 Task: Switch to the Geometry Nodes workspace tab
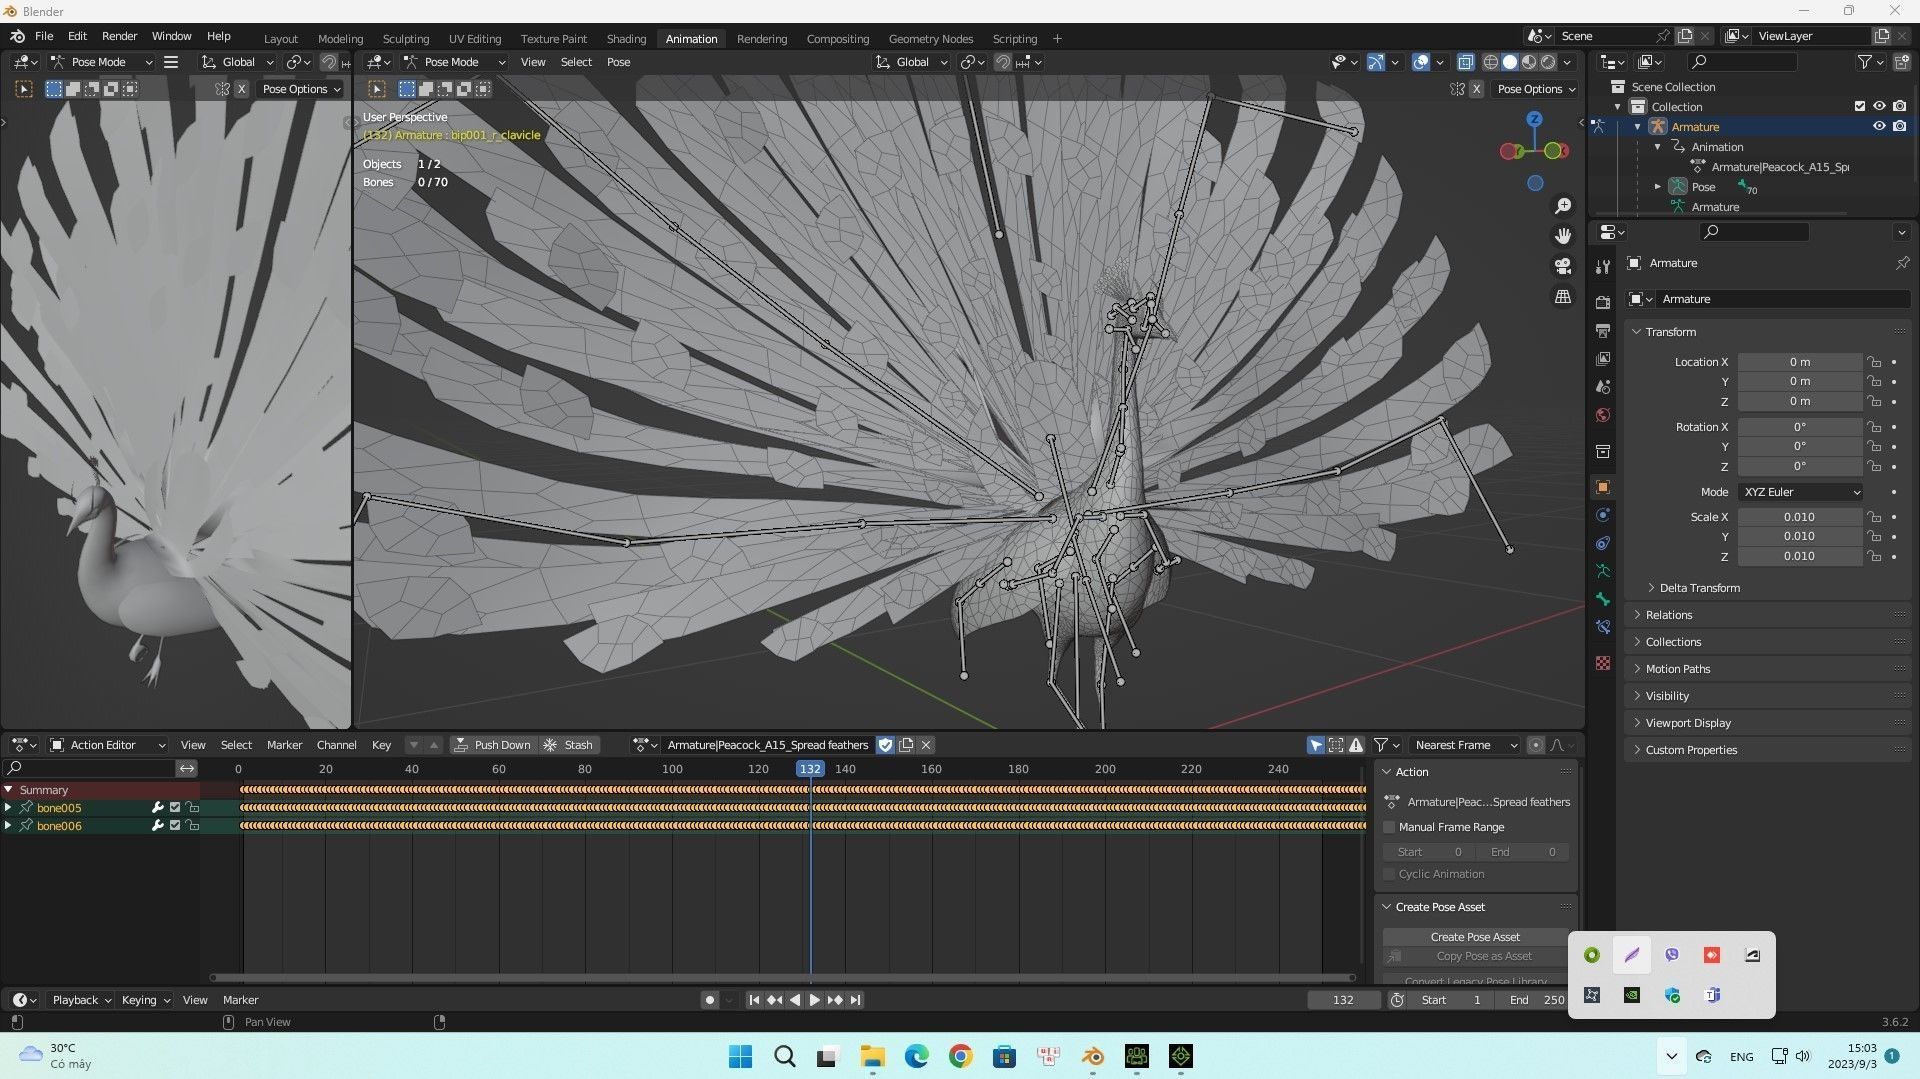click(930, 39)
